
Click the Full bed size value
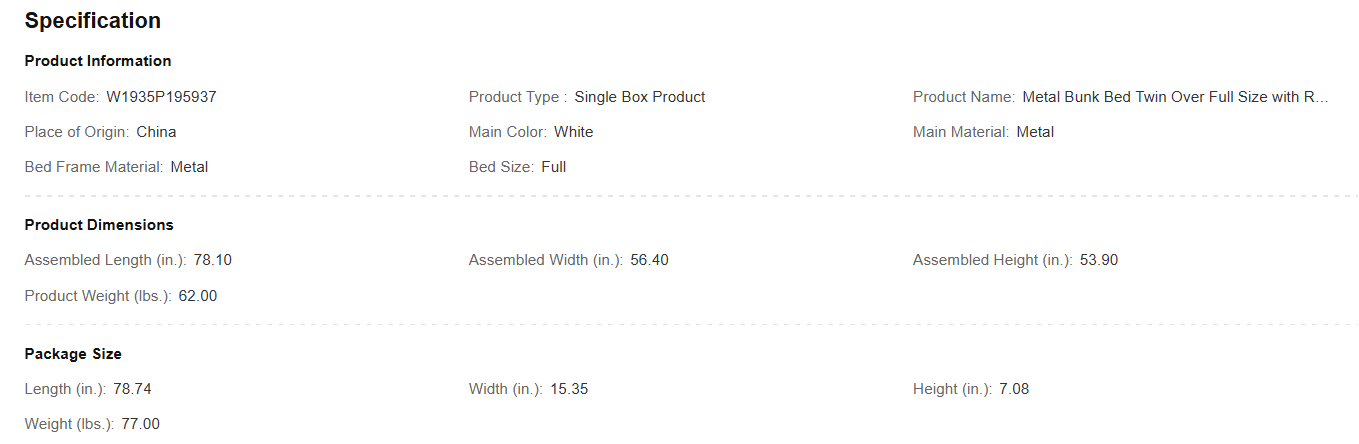coord(554,167)
